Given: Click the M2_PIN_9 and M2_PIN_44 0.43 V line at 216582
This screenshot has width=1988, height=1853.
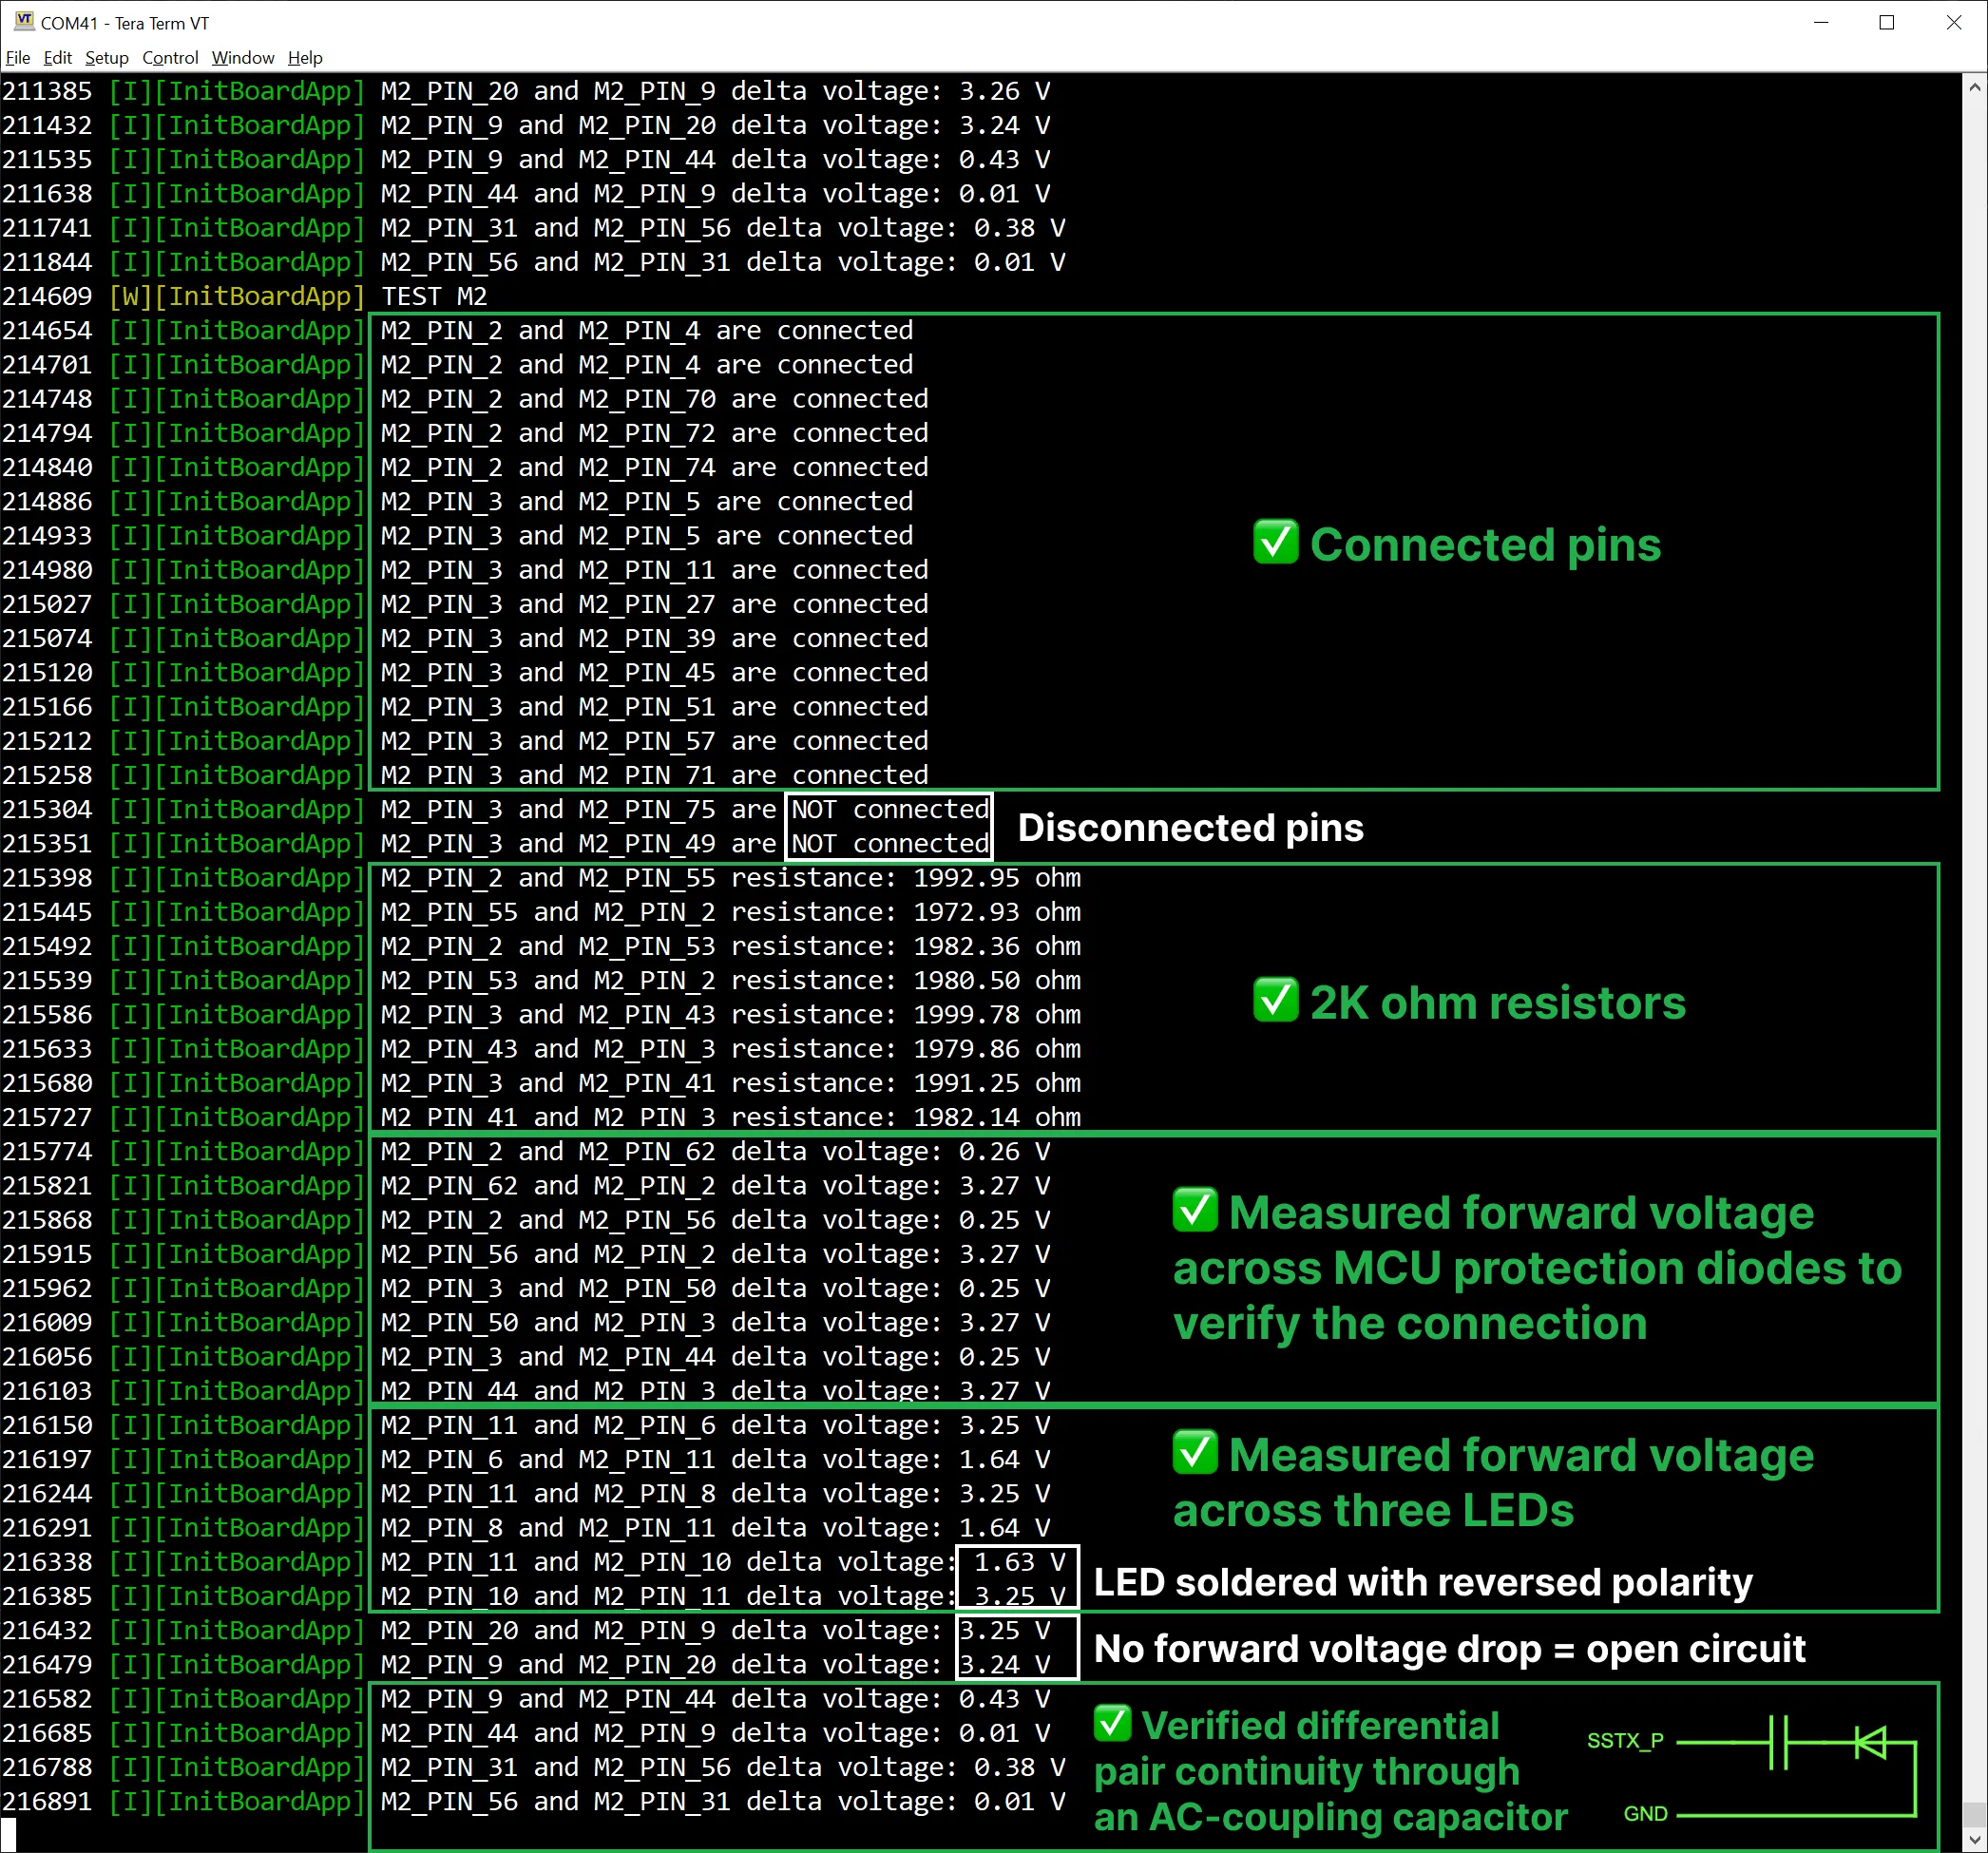Looking at the screenshot, I should click(x=526, y=1698).
